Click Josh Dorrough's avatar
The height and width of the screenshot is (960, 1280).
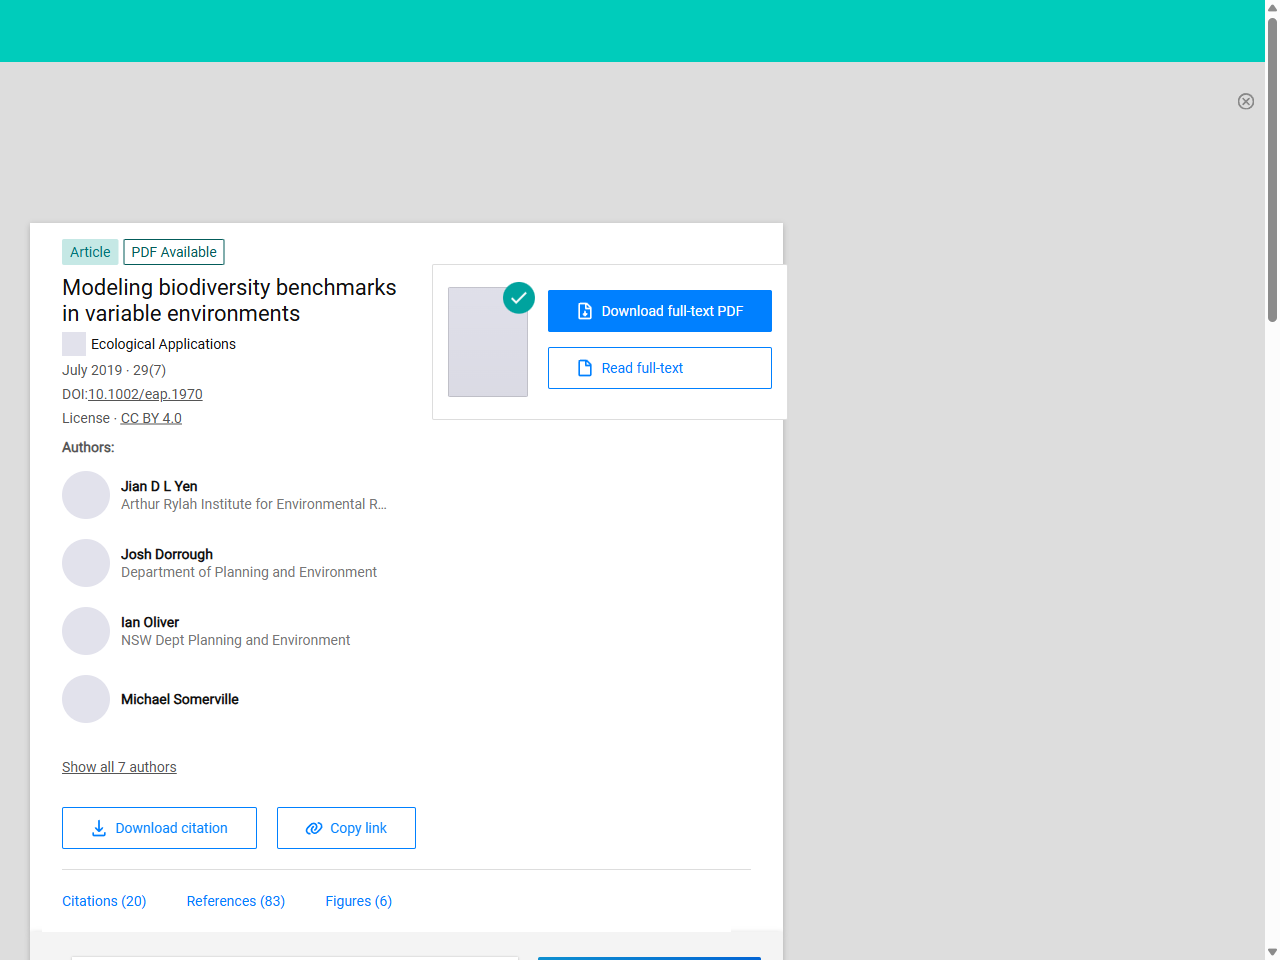pyautogui.click(x=86, y=563)
